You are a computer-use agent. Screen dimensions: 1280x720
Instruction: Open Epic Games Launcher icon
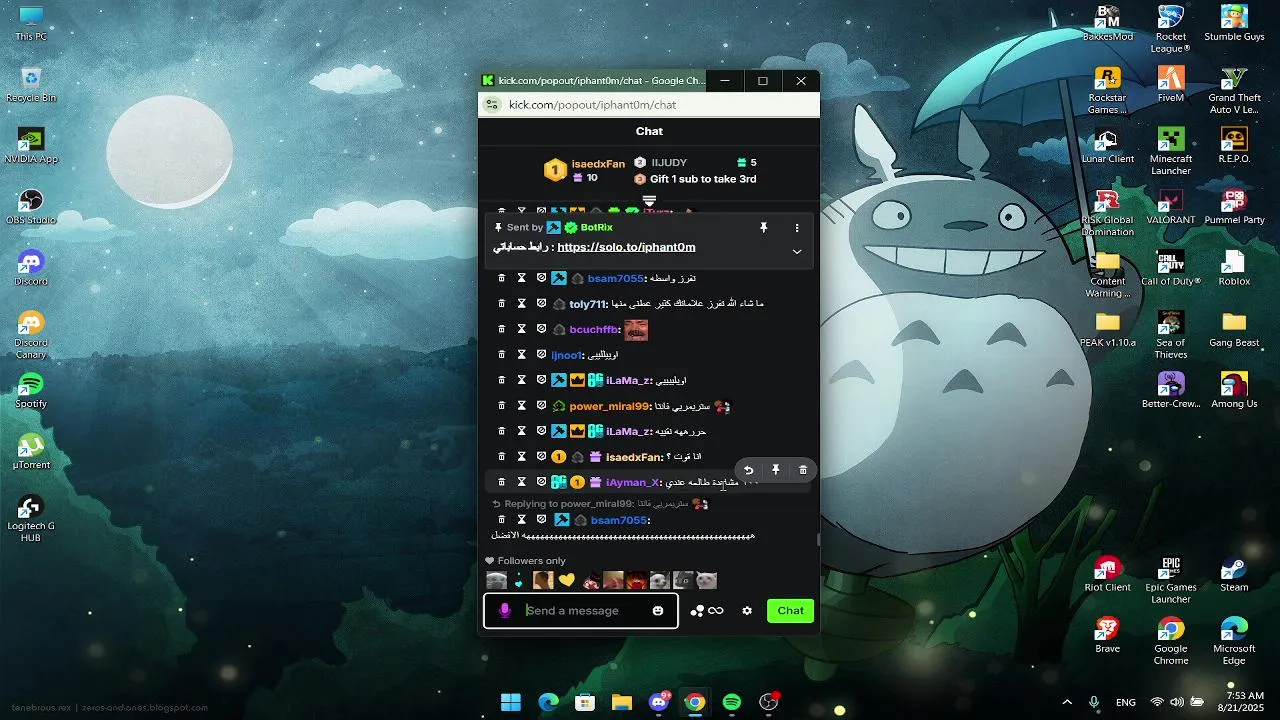point(1170,580)
